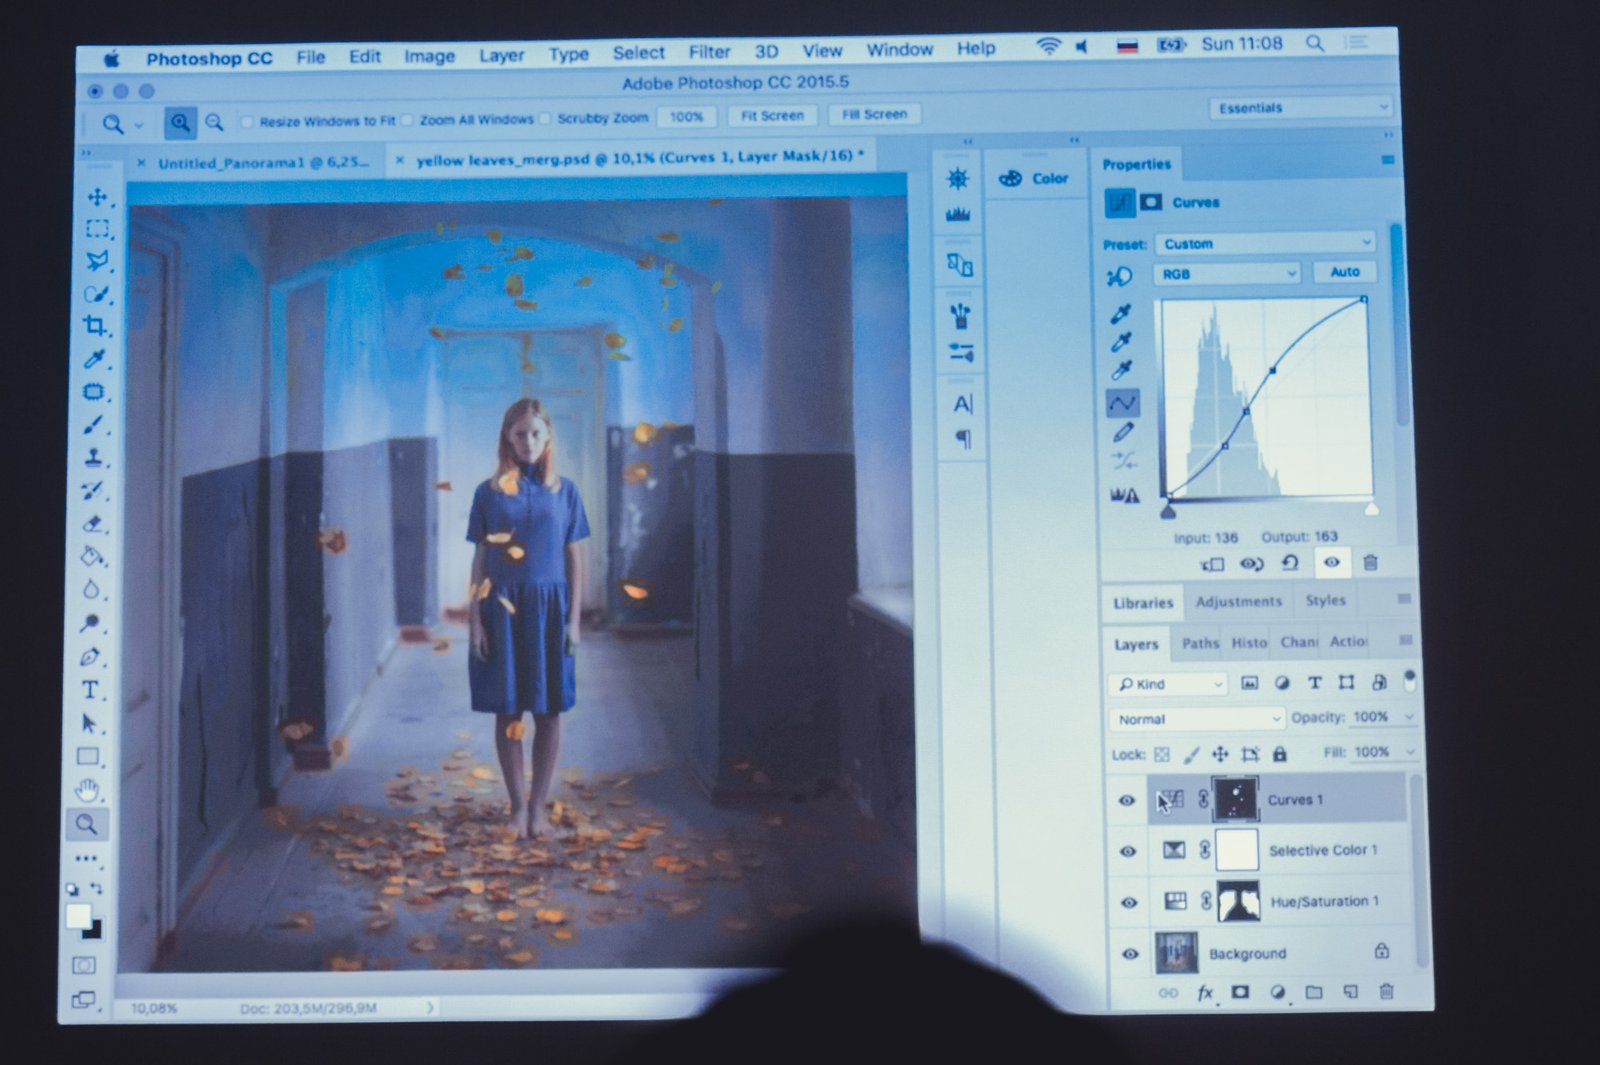Image resolution: width=1600 pixels, height=1065 pixels.
Task: Open the RGB channel dropdown
Action: pos(1228,273)
